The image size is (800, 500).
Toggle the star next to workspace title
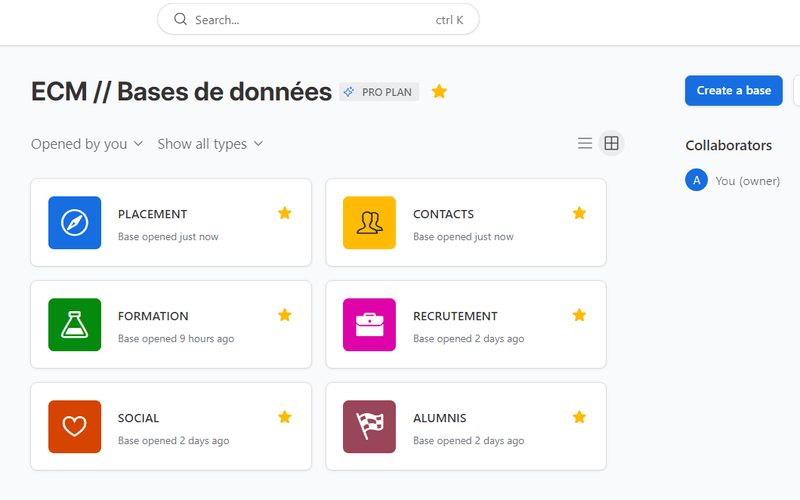pos(439,92)
